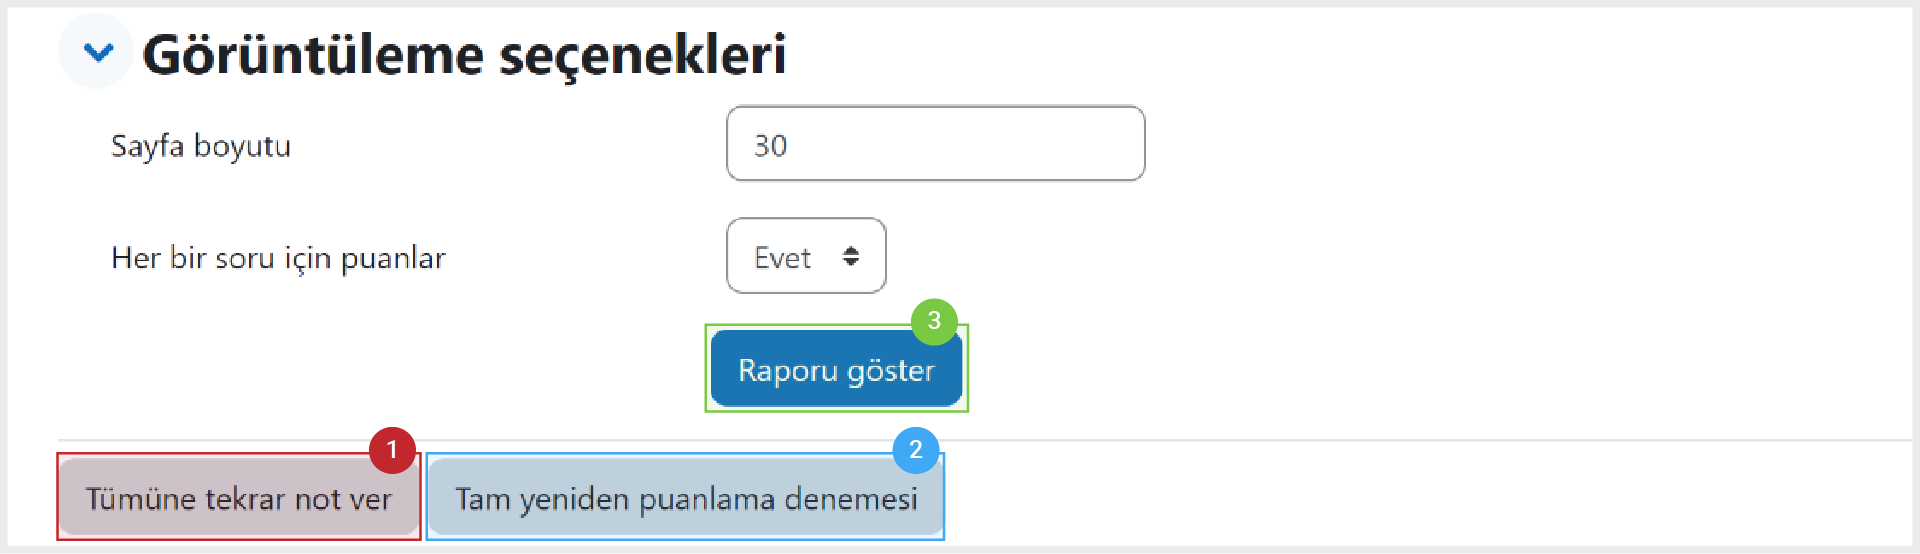
Task: Click the horizontal separator line above the buttons
Action: [984, 440]
